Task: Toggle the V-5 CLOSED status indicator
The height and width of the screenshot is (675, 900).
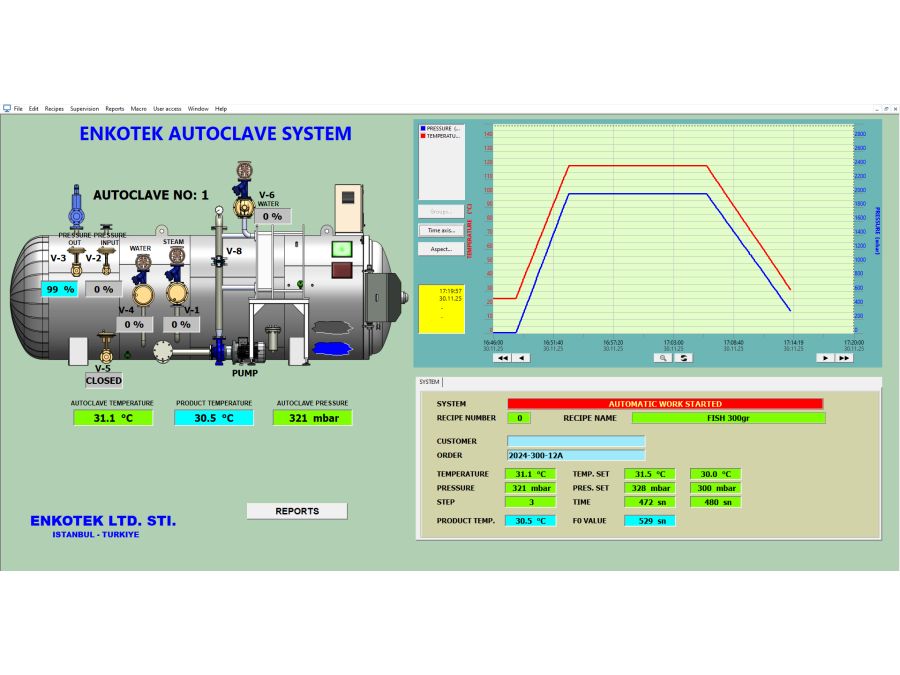Action: click(103, 380)
